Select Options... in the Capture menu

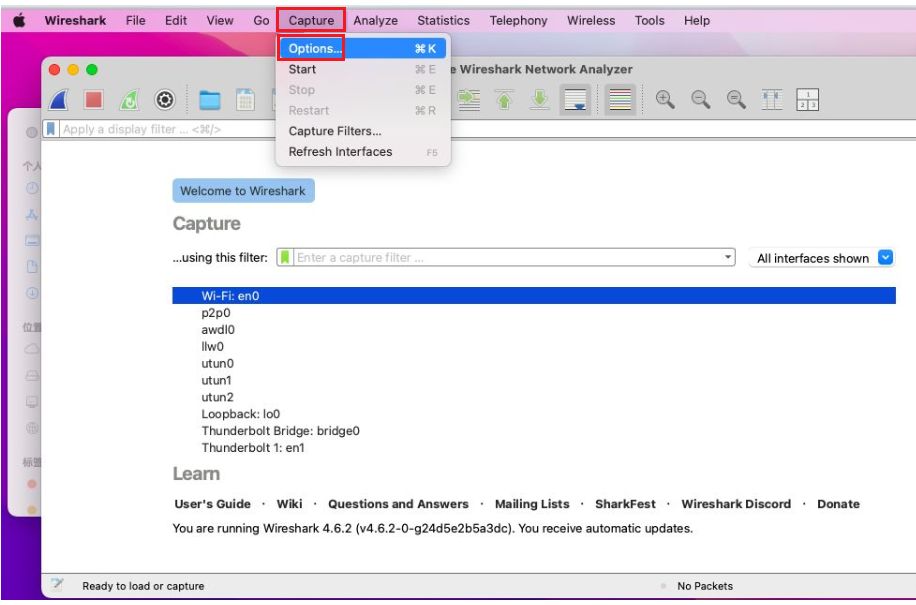coord(314,48)
